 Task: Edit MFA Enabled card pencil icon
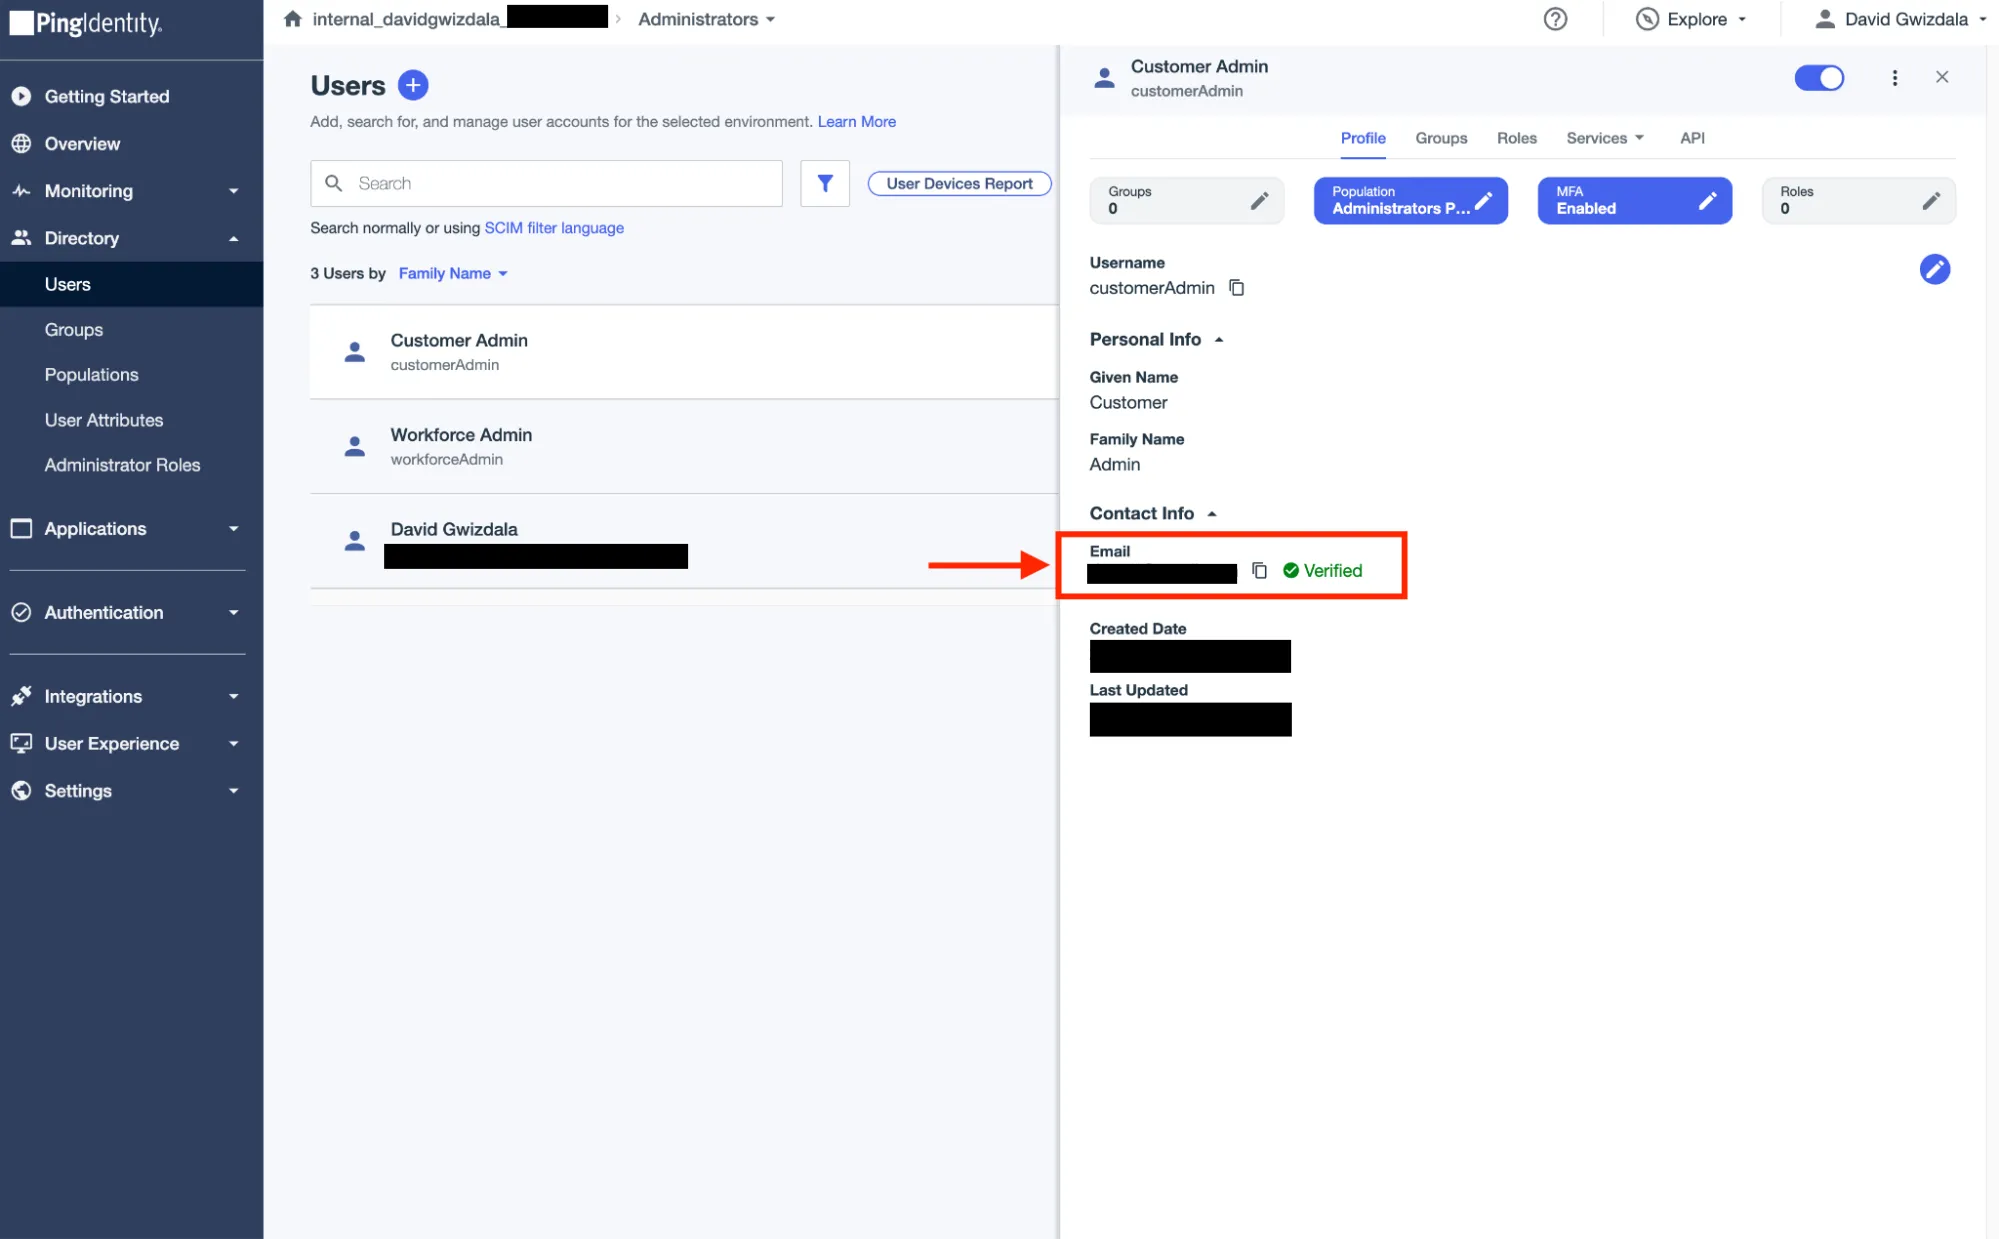(1707, 201)
